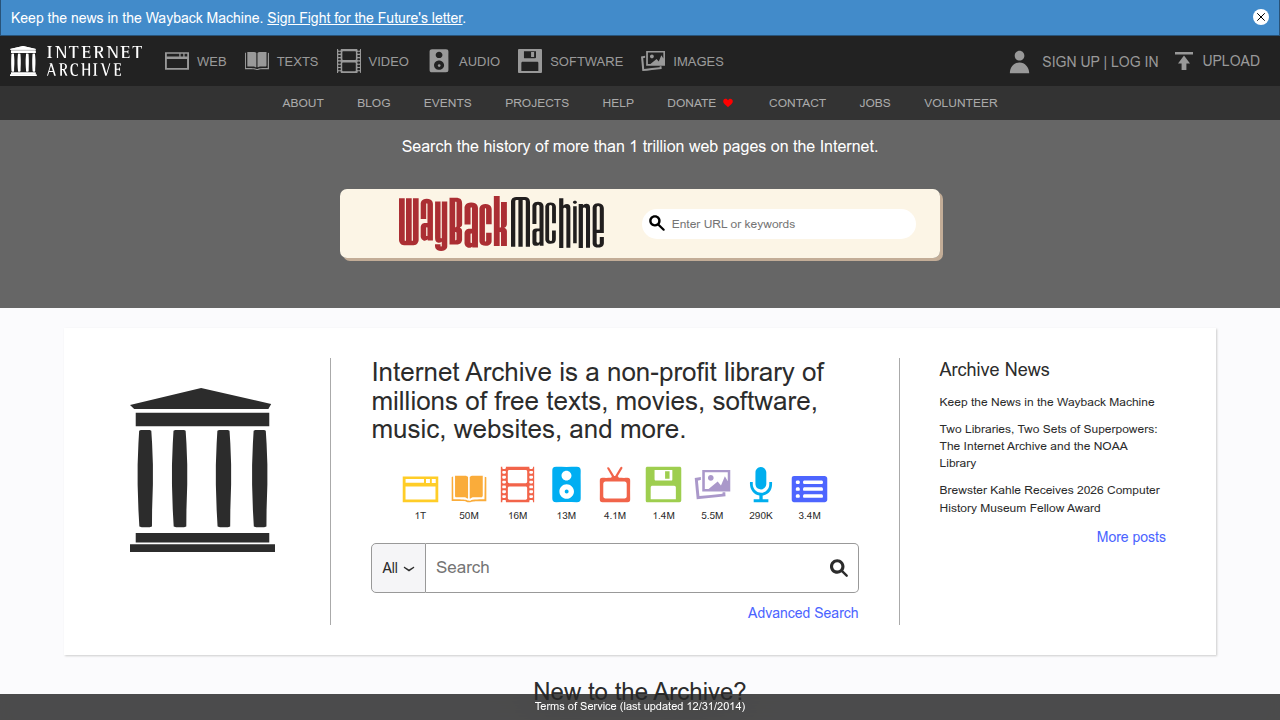Click the large Internet Archive building logo

tap(202, 470)
